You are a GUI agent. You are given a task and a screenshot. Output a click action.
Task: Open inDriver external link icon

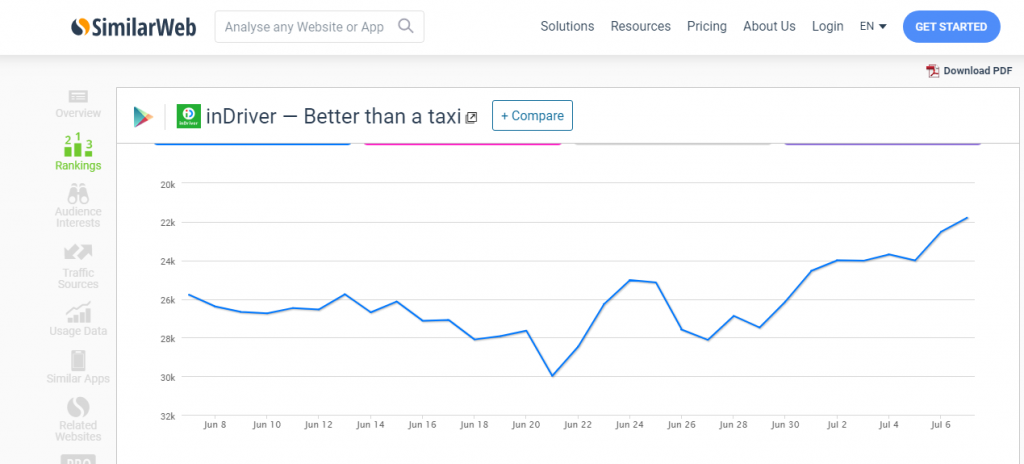pyautogui.click(x=472, y=118)
